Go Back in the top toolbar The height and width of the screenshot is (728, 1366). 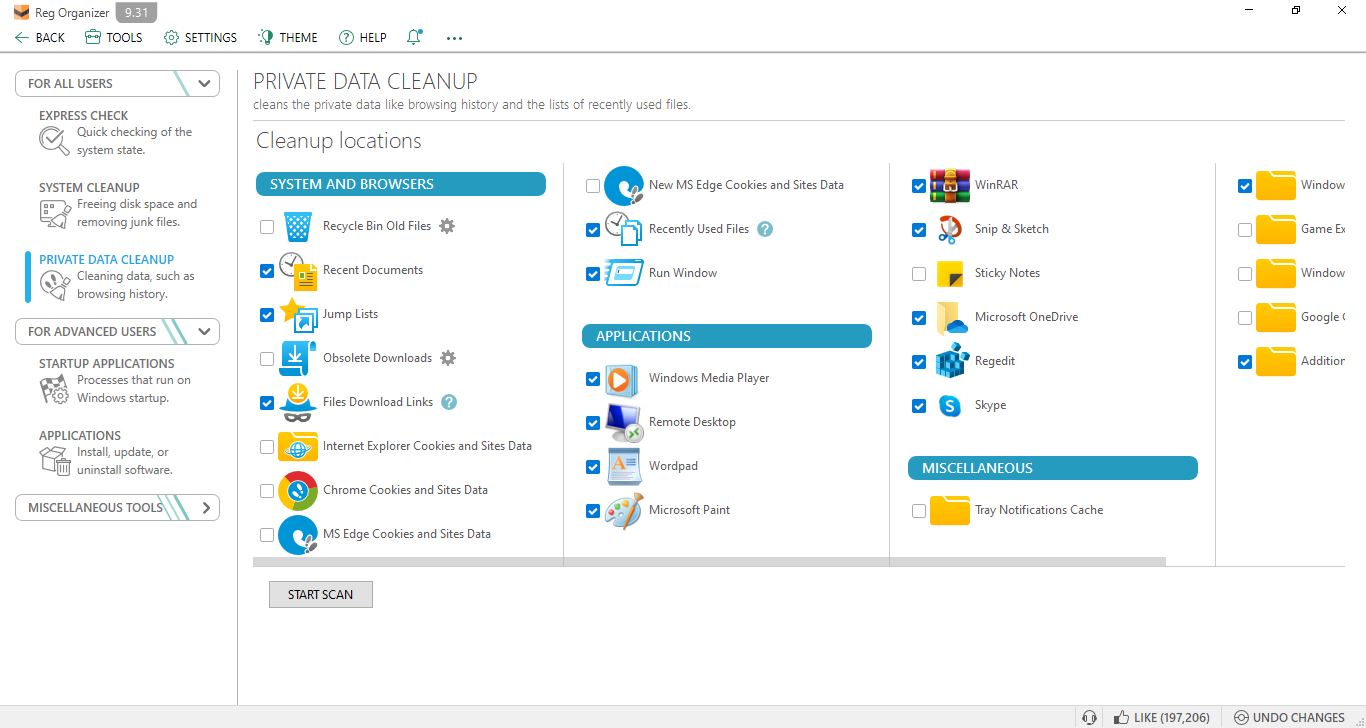click(x=40, y=37)
